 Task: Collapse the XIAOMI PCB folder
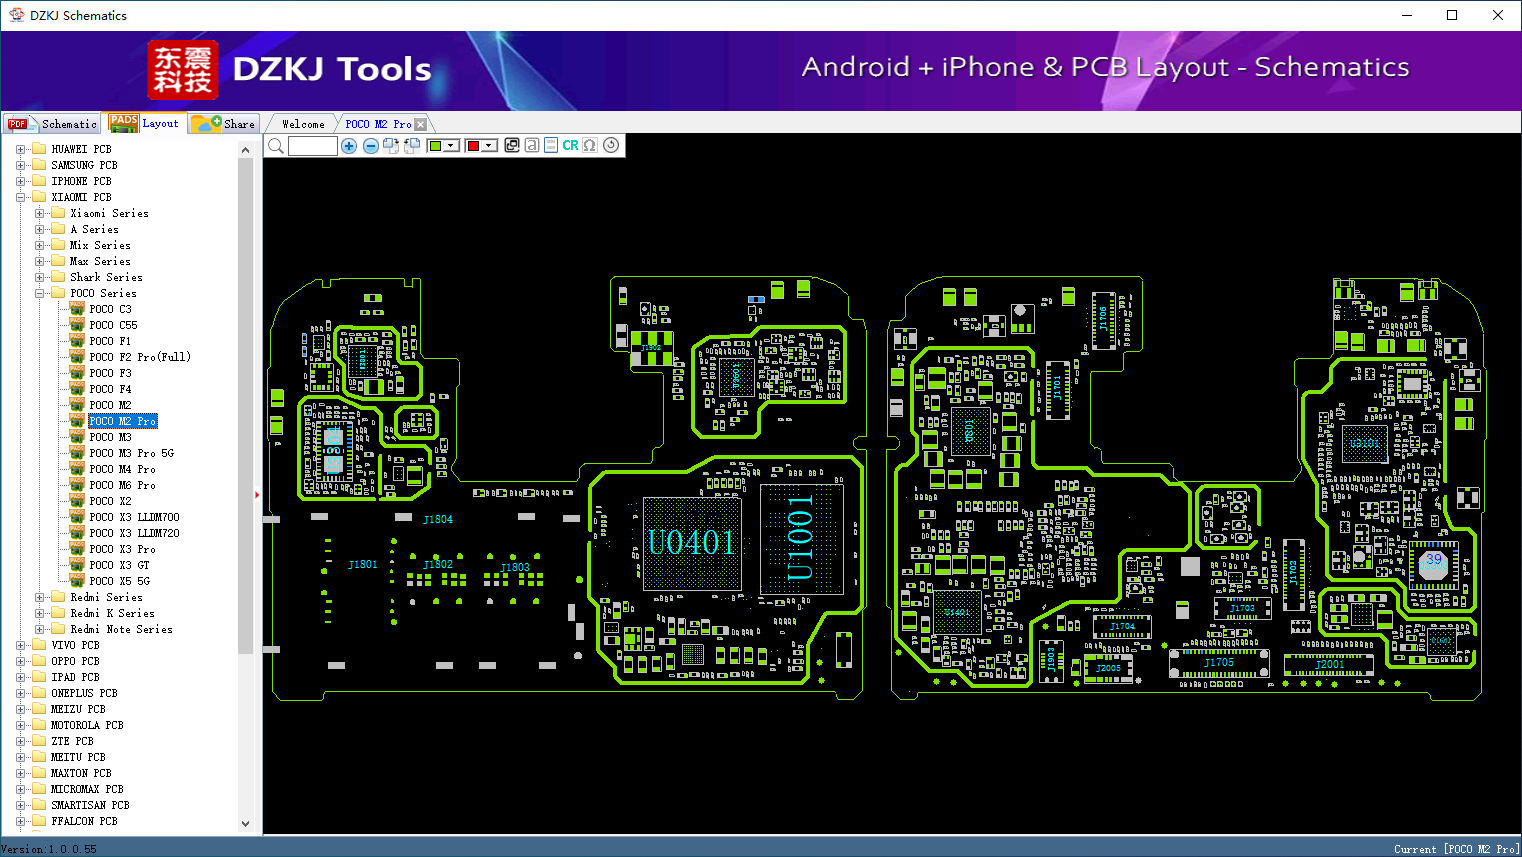(x=20, y=197)
